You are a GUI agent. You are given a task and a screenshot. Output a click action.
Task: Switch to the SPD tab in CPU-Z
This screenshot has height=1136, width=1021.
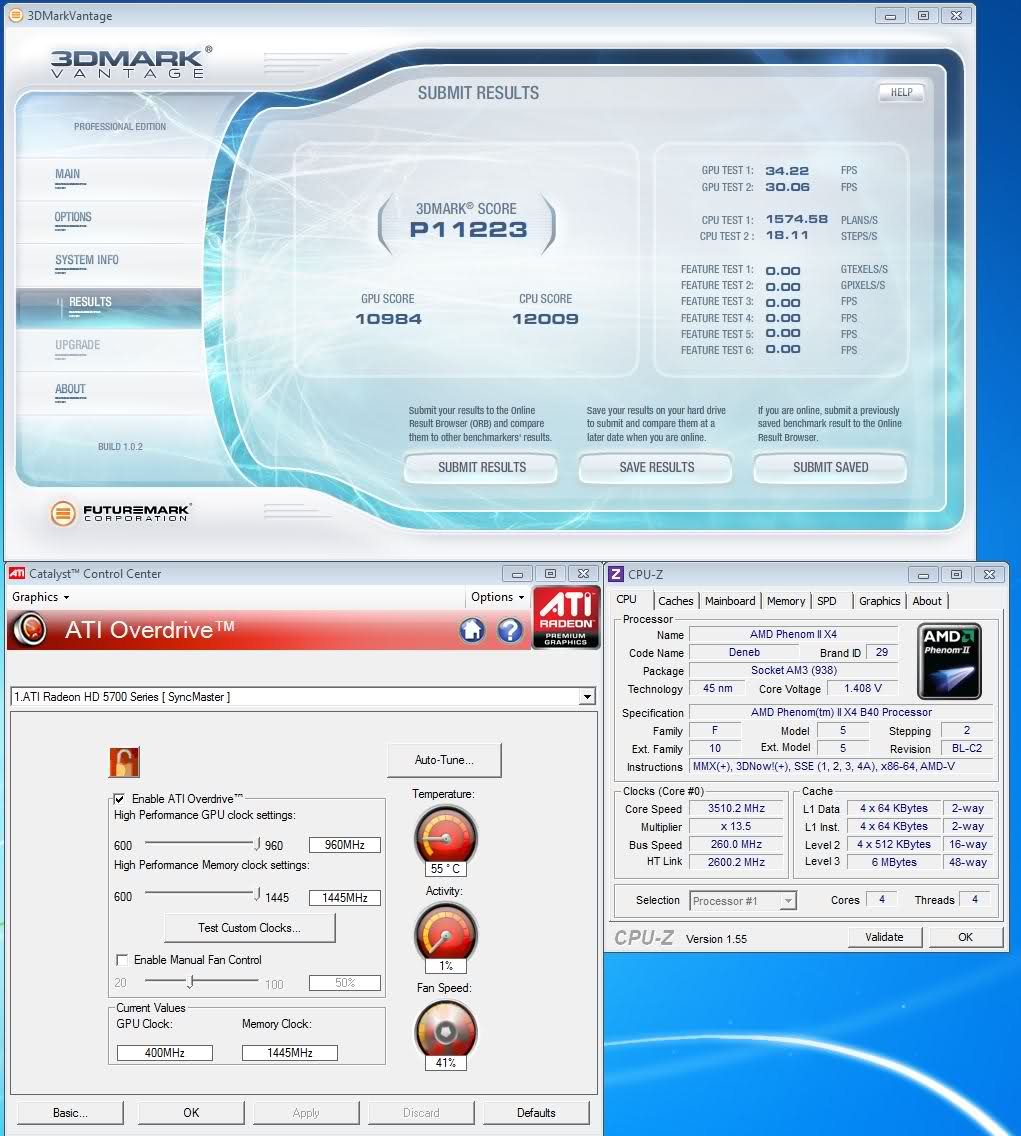pyautogui.click(x=827, y=601)
